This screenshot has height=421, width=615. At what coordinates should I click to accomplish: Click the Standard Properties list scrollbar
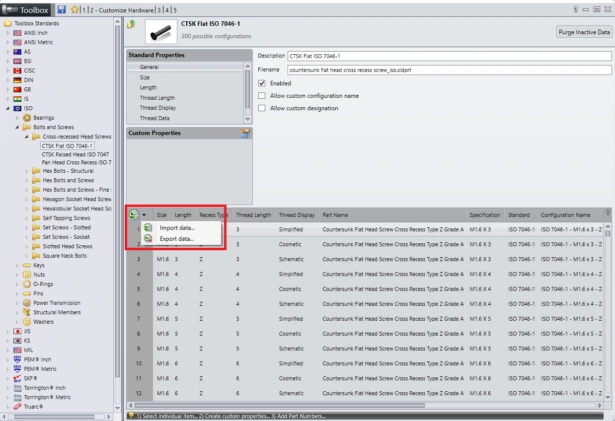247,89
